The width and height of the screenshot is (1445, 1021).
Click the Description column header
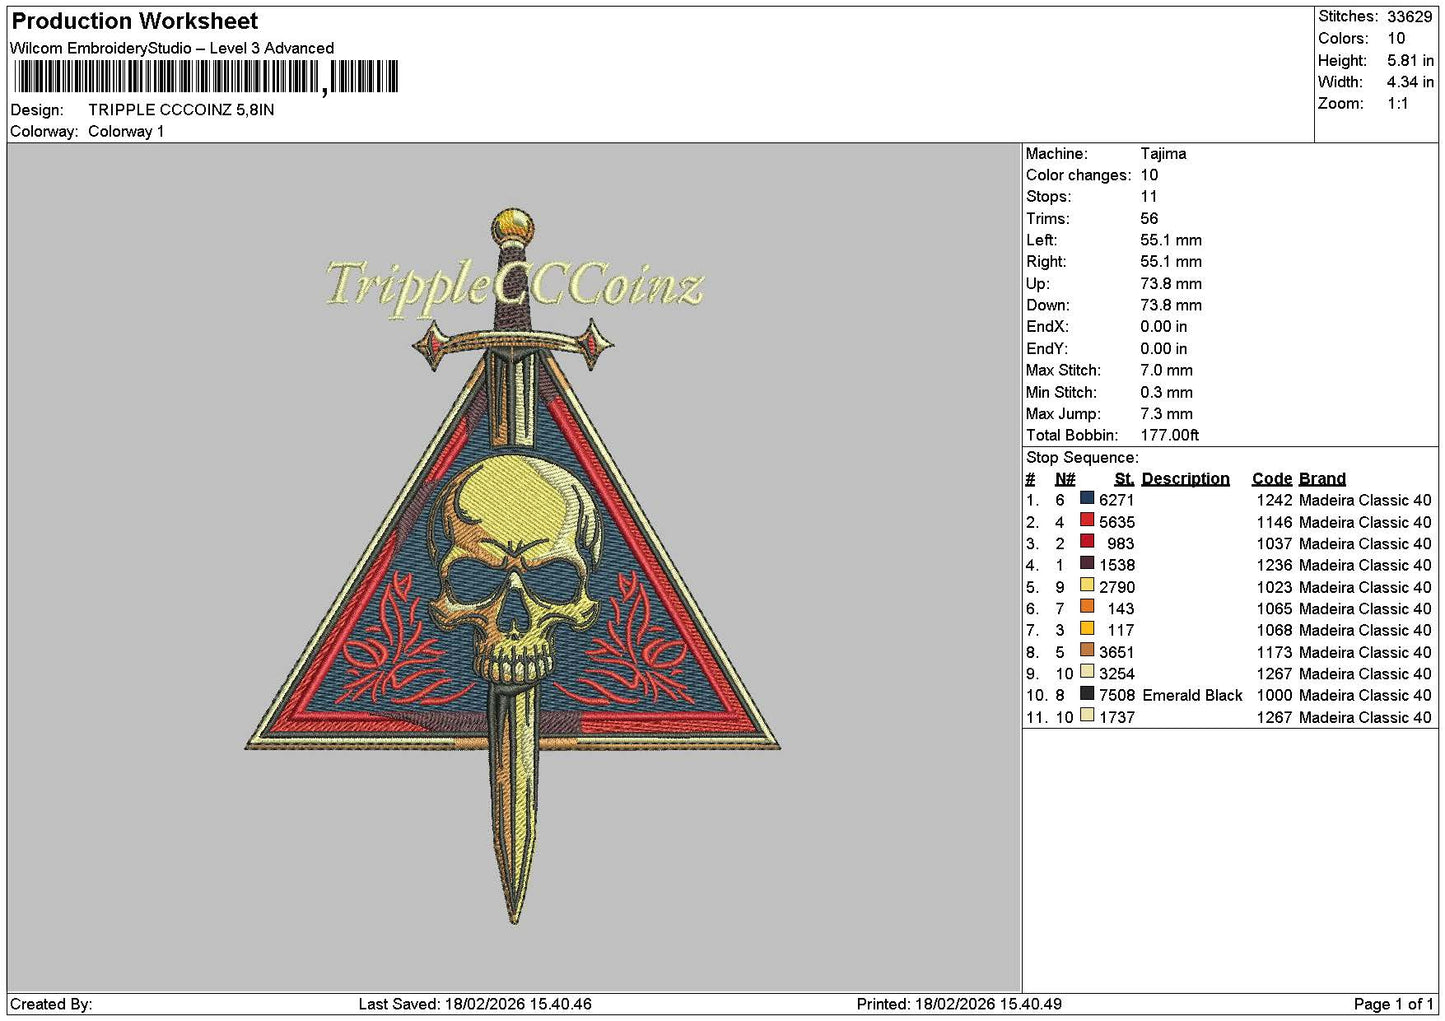coord(1185,479)
